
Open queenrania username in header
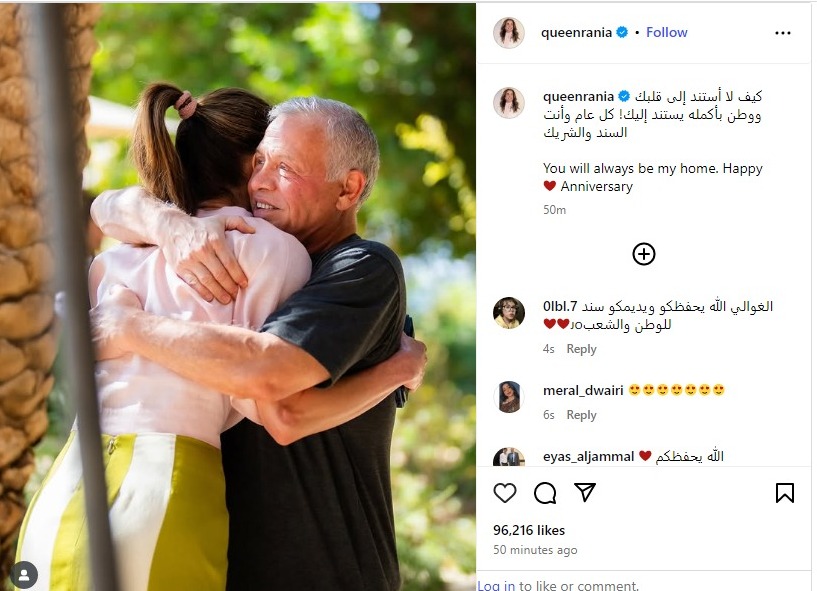[576, 32]
